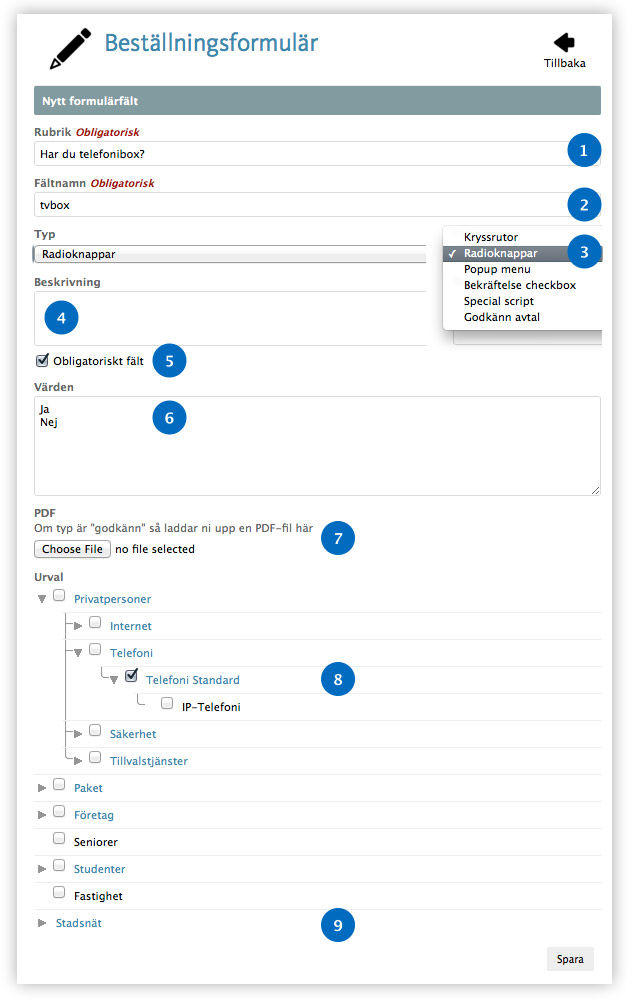This screenshot has width=634, height=1004.
Task: Click the numbered marker 4 badge
Action: pyautogui.click(x=61, y=319)
